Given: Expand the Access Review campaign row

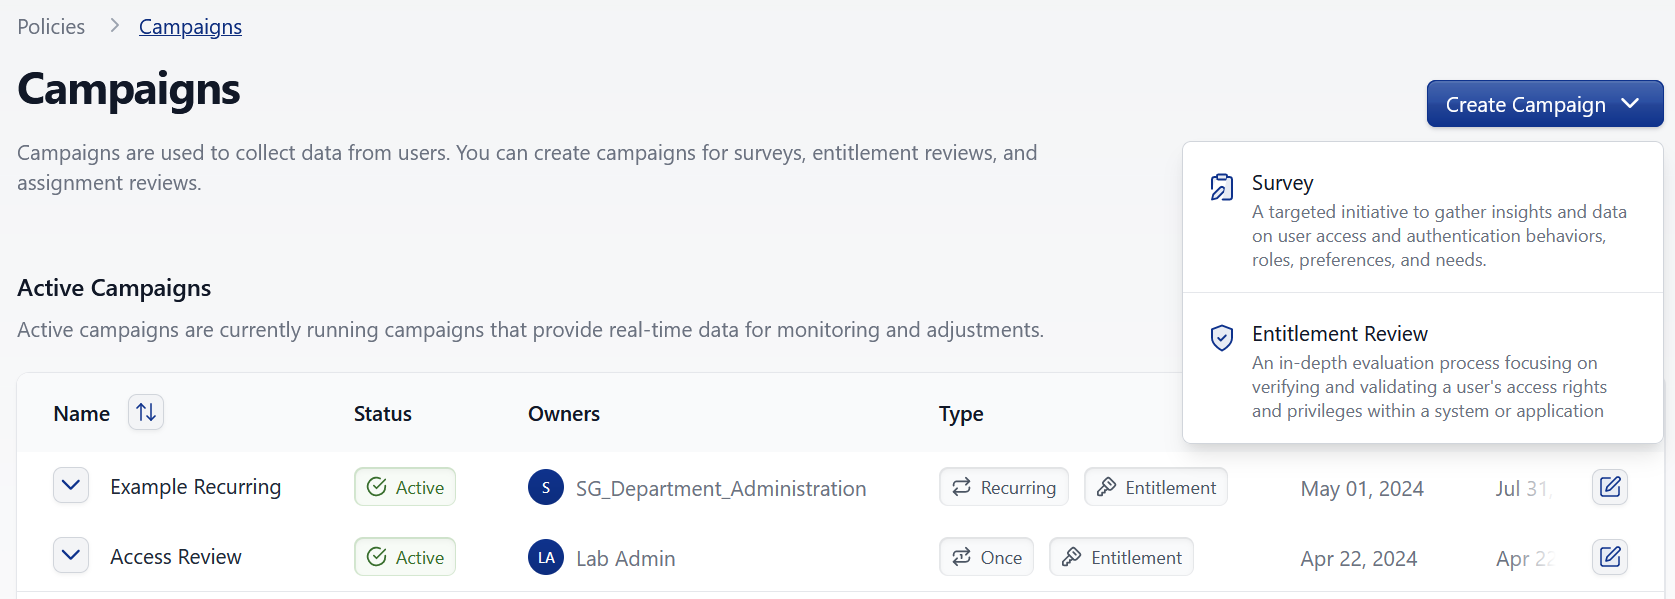Looking at the screenshot, I should point(71,555).
